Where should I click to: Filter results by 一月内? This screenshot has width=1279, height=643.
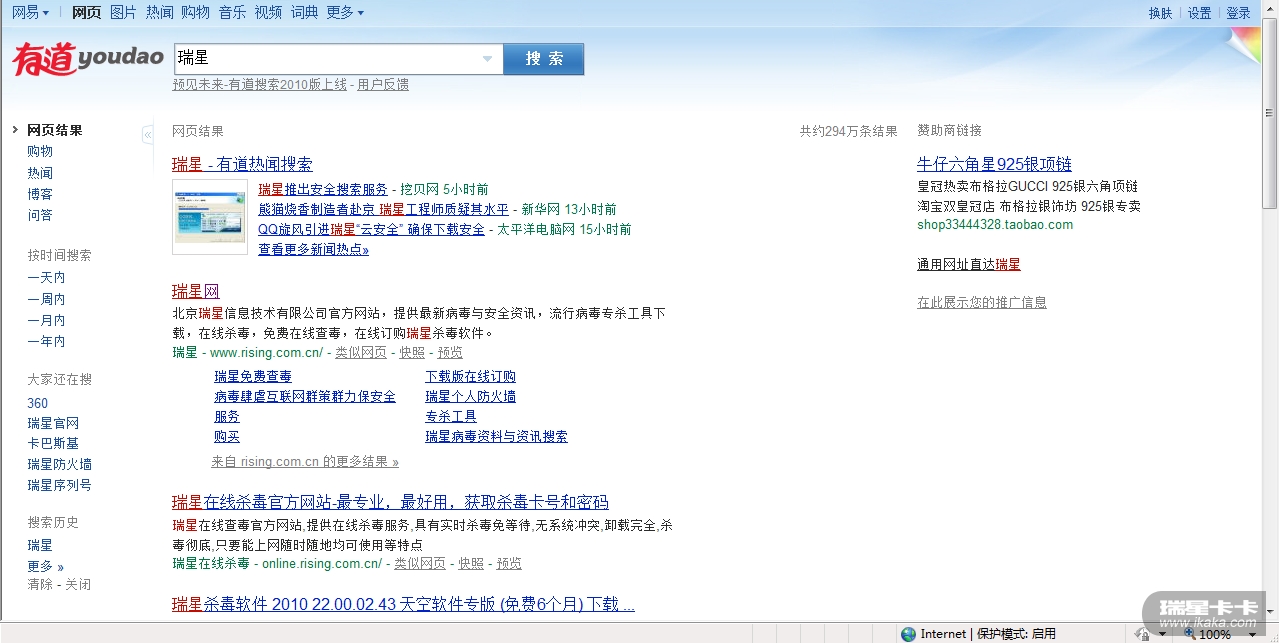46,320
